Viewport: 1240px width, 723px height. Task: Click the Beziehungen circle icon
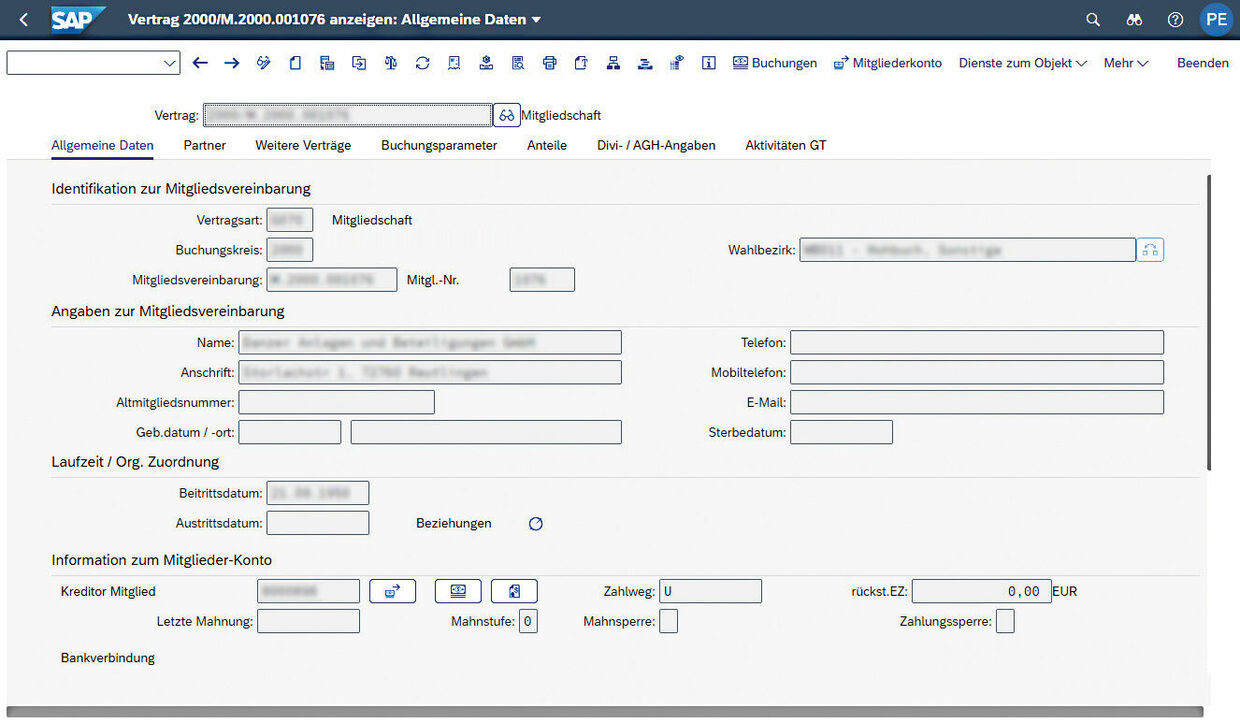pyautogui.click(x=536, y=523)
